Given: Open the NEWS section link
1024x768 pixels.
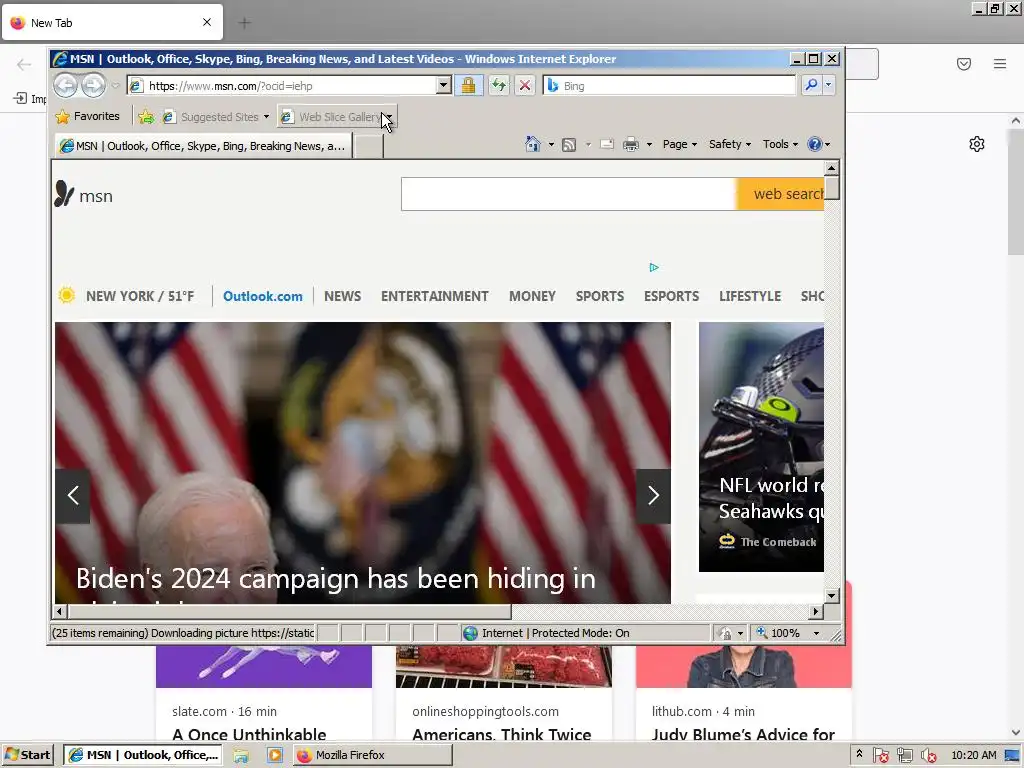Looking at the screenshot, I should click(342, 296).
